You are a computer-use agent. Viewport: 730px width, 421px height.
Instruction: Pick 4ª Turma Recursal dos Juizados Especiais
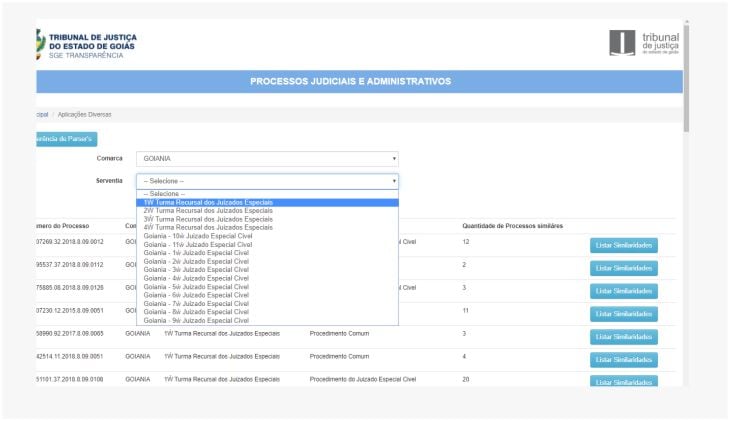(x=267, y=228)
